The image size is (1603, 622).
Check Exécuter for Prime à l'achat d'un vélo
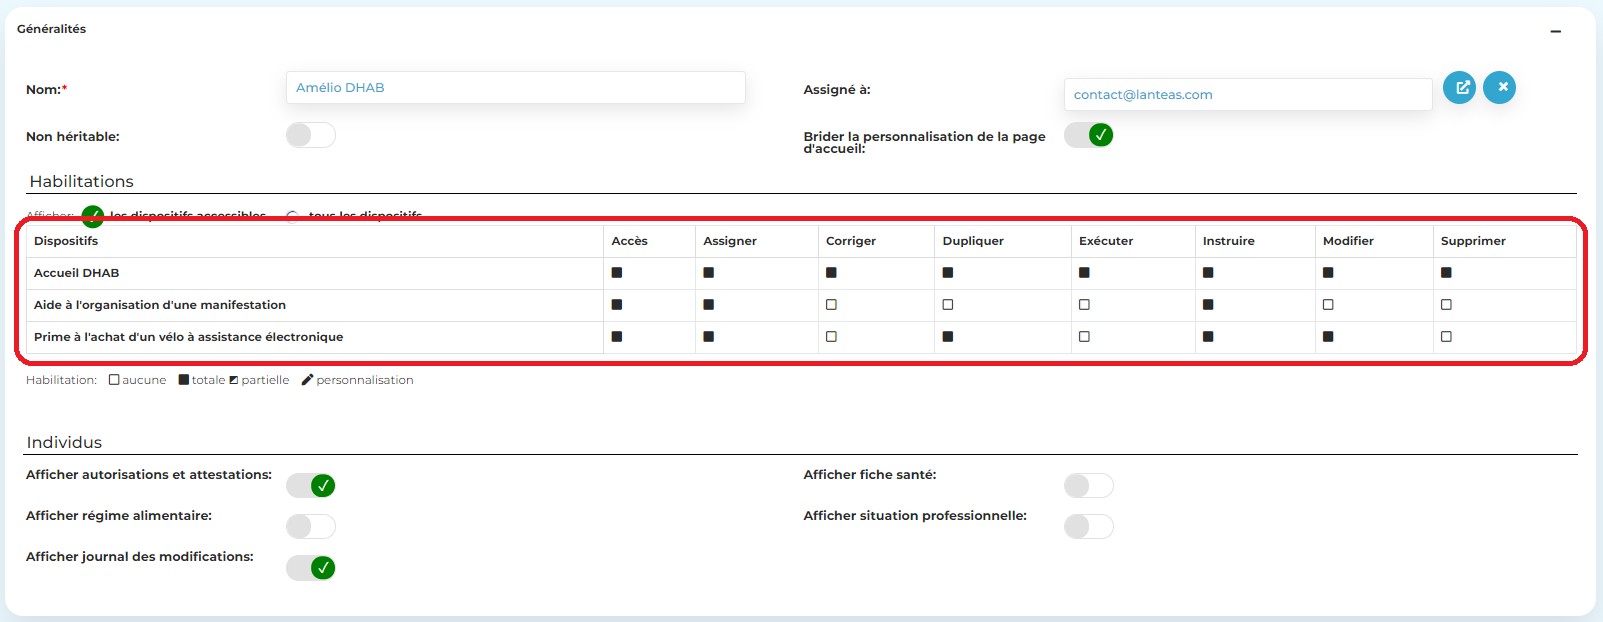[1084, 337]
